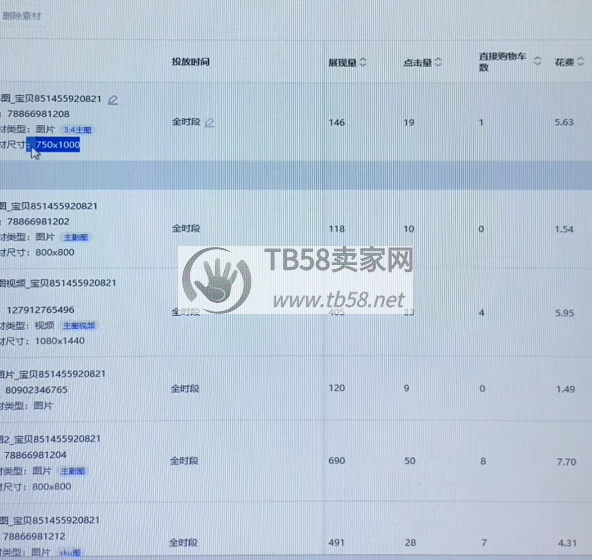Sort the table by 直接购物车数

tap(538, 61)
